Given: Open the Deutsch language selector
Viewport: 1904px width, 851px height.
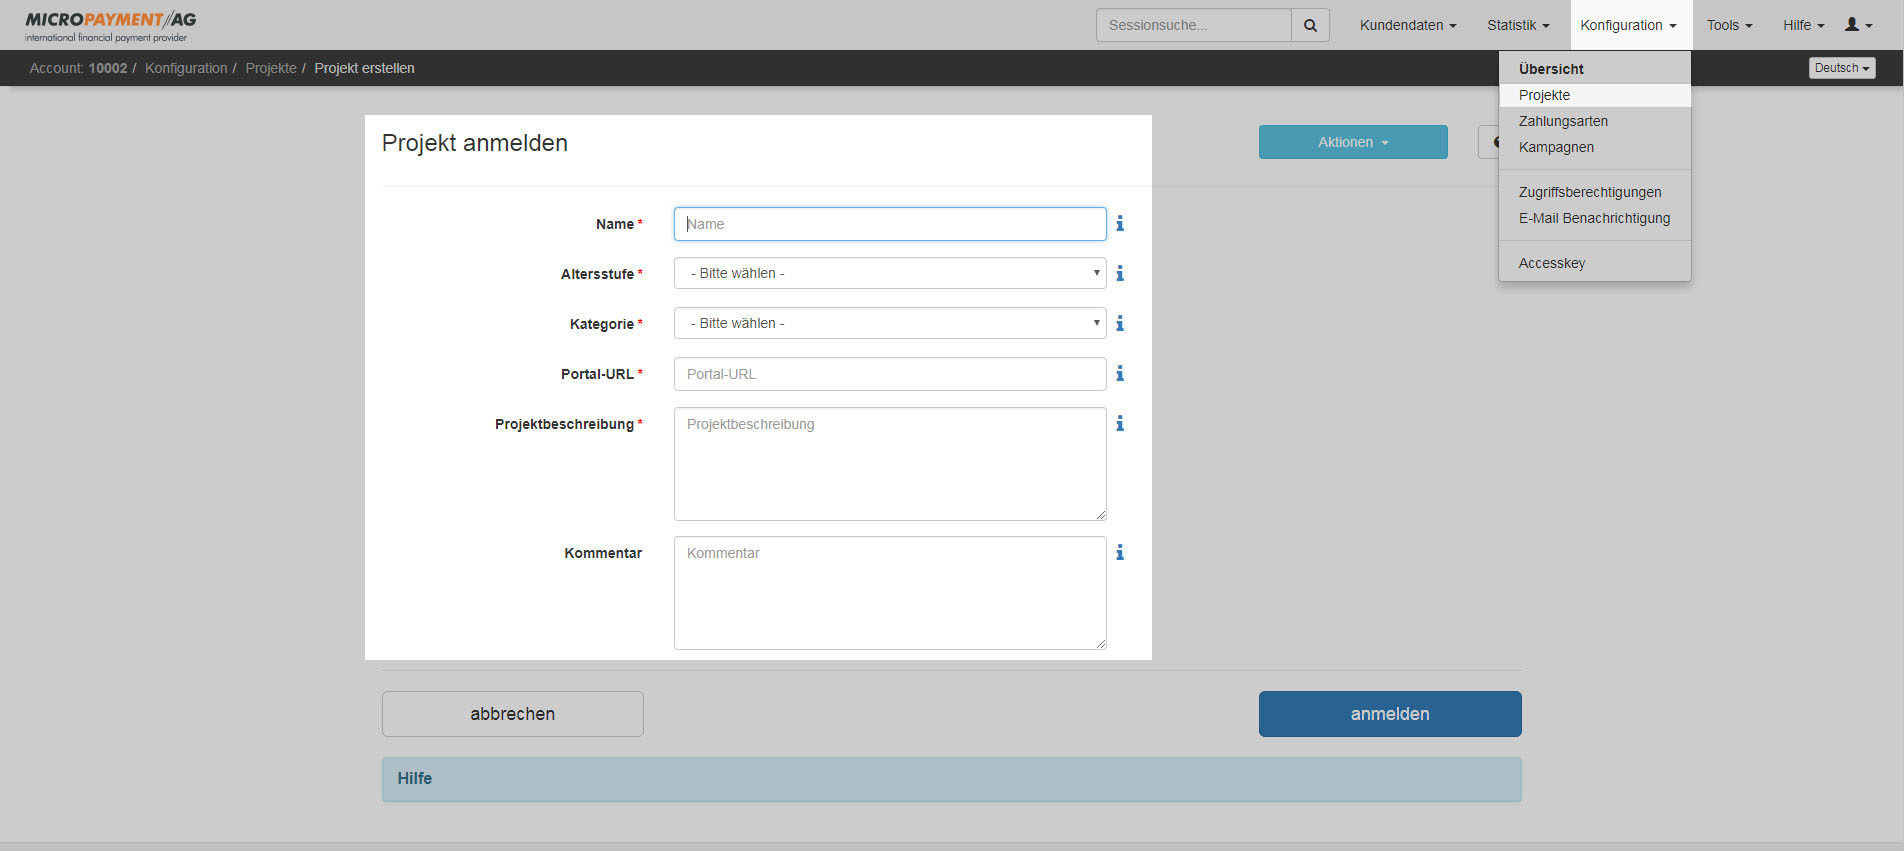Looking at the screenshot, I should coord(1841,68).
